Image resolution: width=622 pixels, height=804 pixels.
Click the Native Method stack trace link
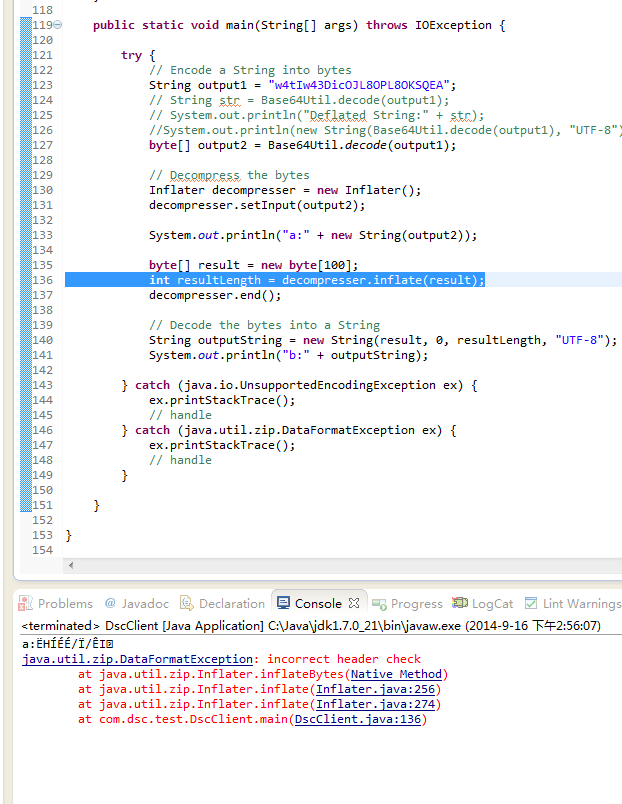coord(399,674)
